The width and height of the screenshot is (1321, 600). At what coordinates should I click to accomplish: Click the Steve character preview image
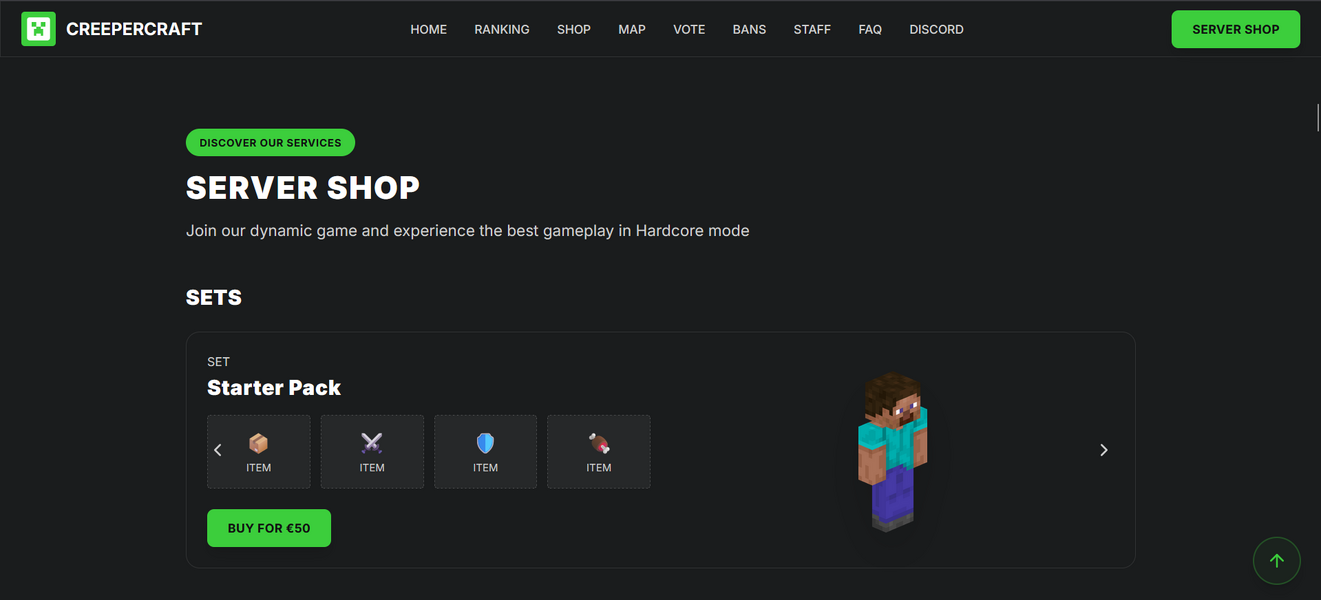pos(892,452)
